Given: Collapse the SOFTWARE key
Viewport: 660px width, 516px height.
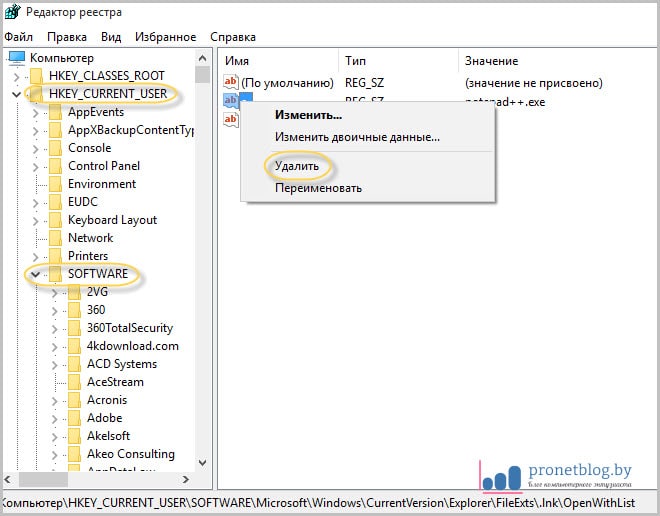Looking at the screenshot, I should pyautogui.click(x=35, y=275).
